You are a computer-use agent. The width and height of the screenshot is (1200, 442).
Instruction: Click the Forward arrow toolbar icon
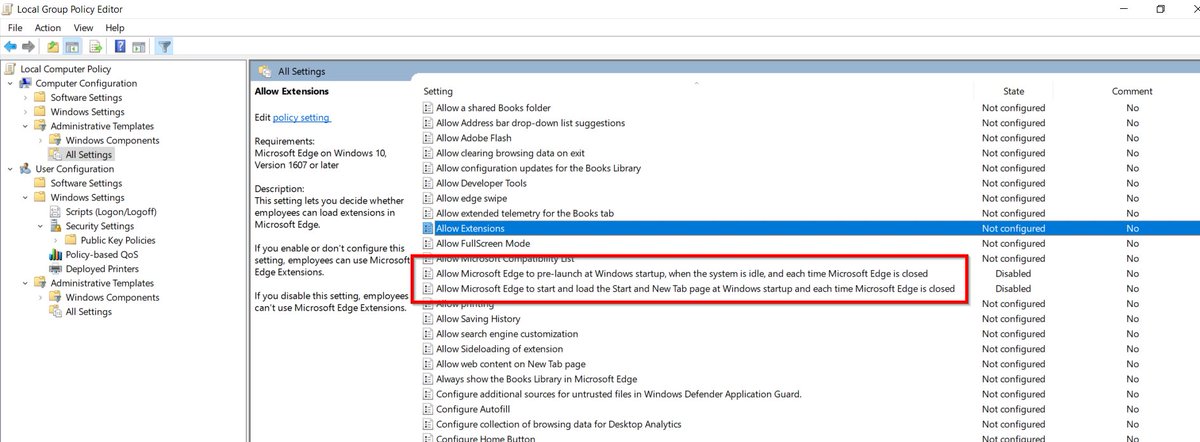coord(28,46)
